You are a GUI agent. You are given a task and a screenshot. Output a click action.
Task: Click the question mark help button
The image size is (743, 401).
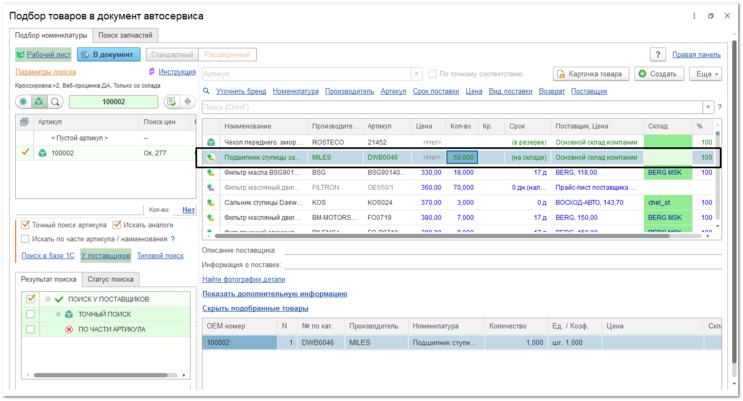pos(658,55)
